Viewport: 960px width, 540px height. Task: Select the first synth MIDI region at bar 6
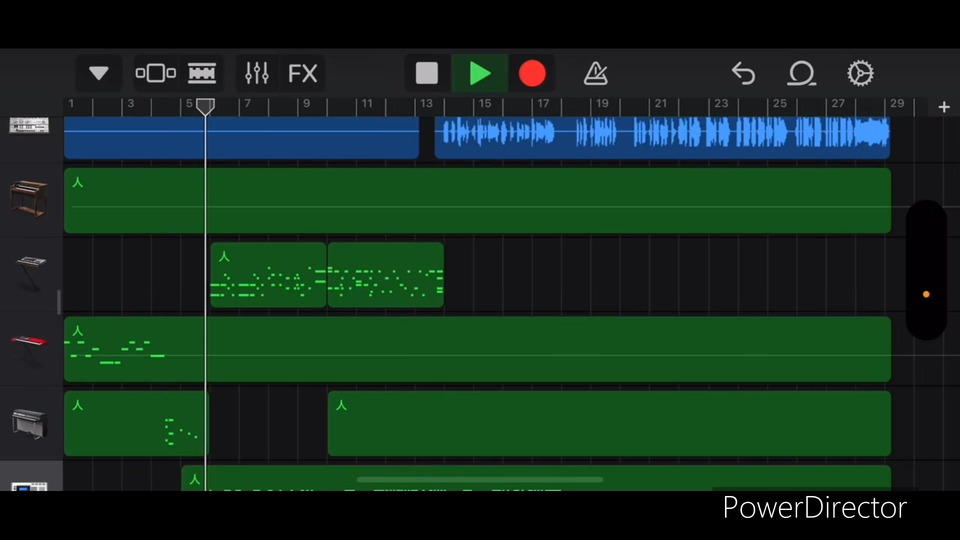[268, 275]
